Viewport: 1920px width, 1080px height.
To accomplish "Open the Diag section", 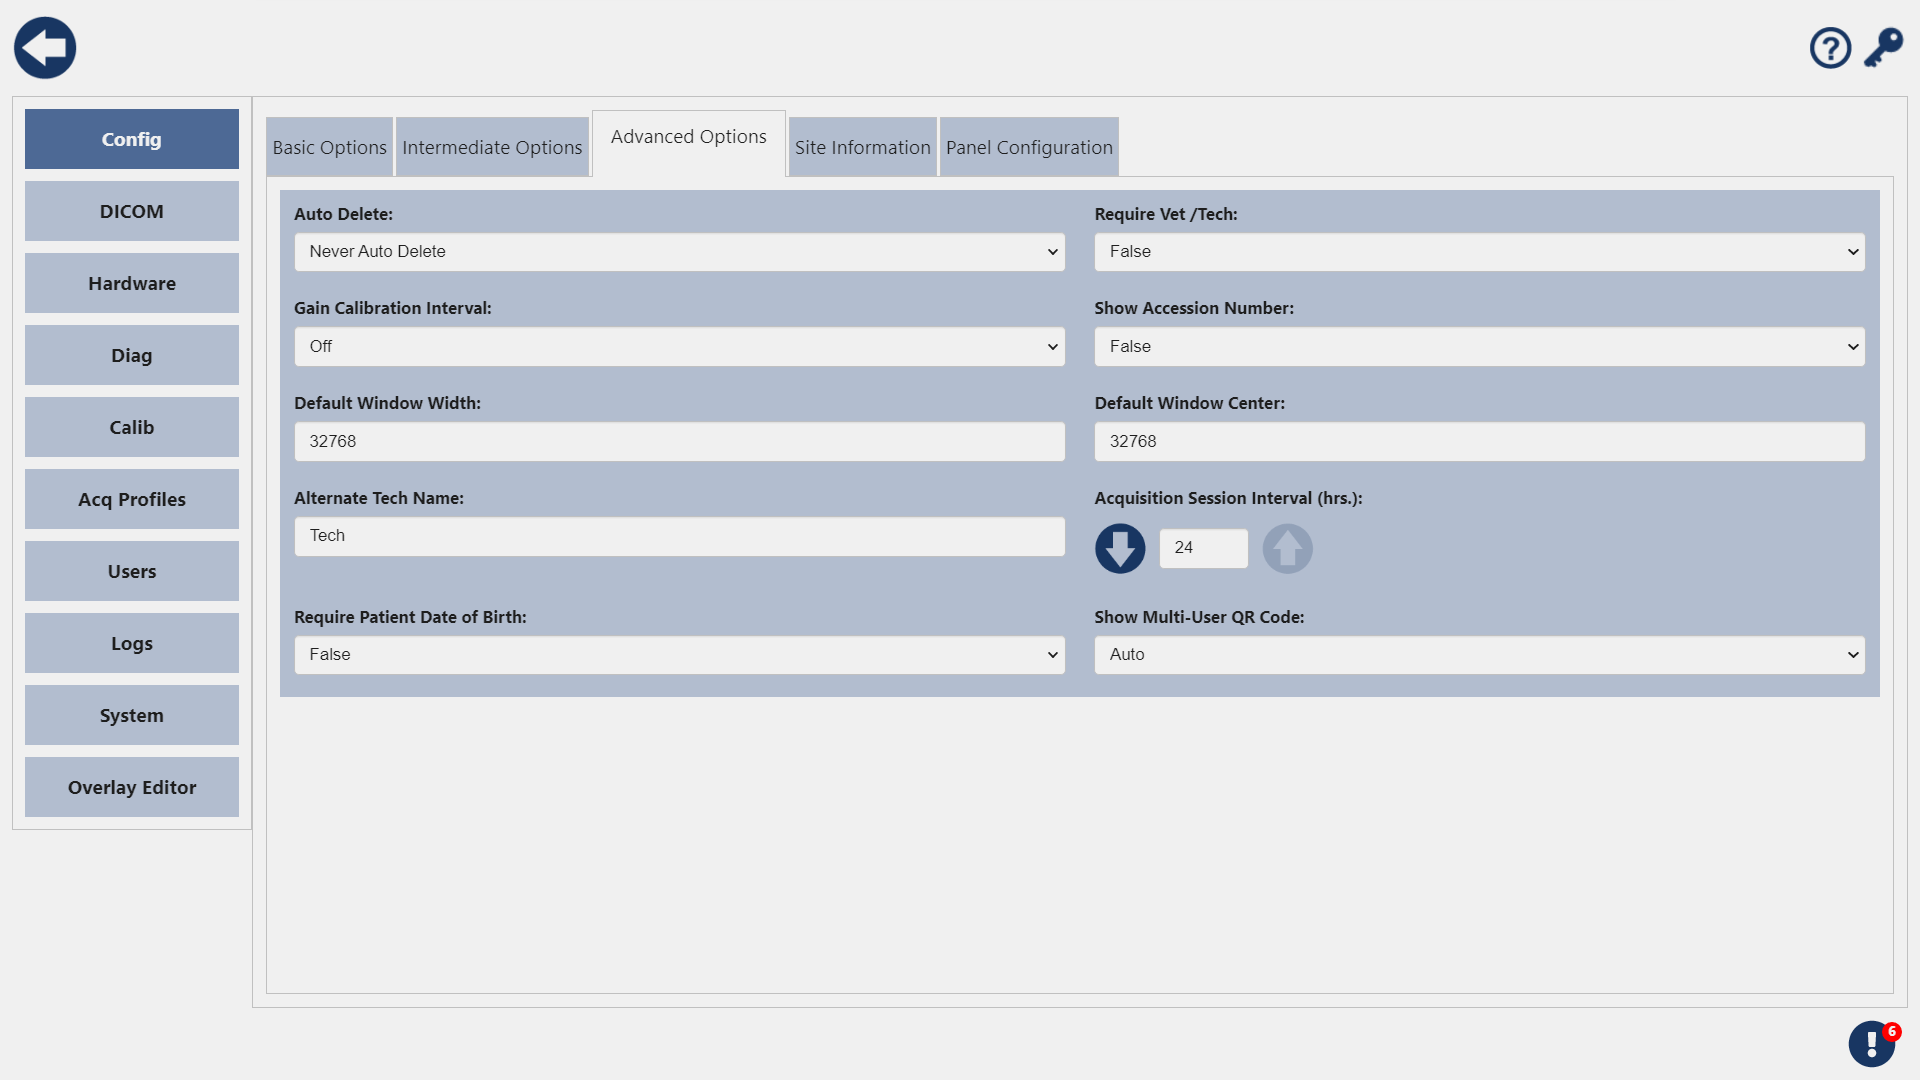I will (x=132, y=355).
